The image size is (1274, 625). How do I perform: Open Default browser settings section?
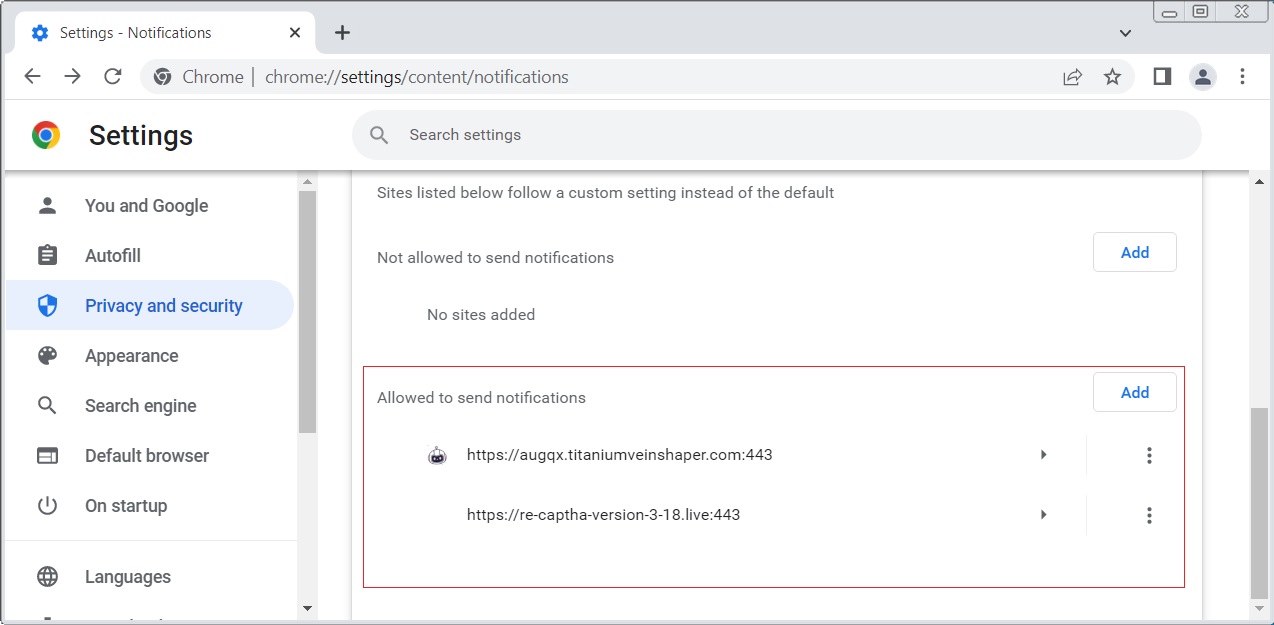pyautogui.click(x=150, y=456)
